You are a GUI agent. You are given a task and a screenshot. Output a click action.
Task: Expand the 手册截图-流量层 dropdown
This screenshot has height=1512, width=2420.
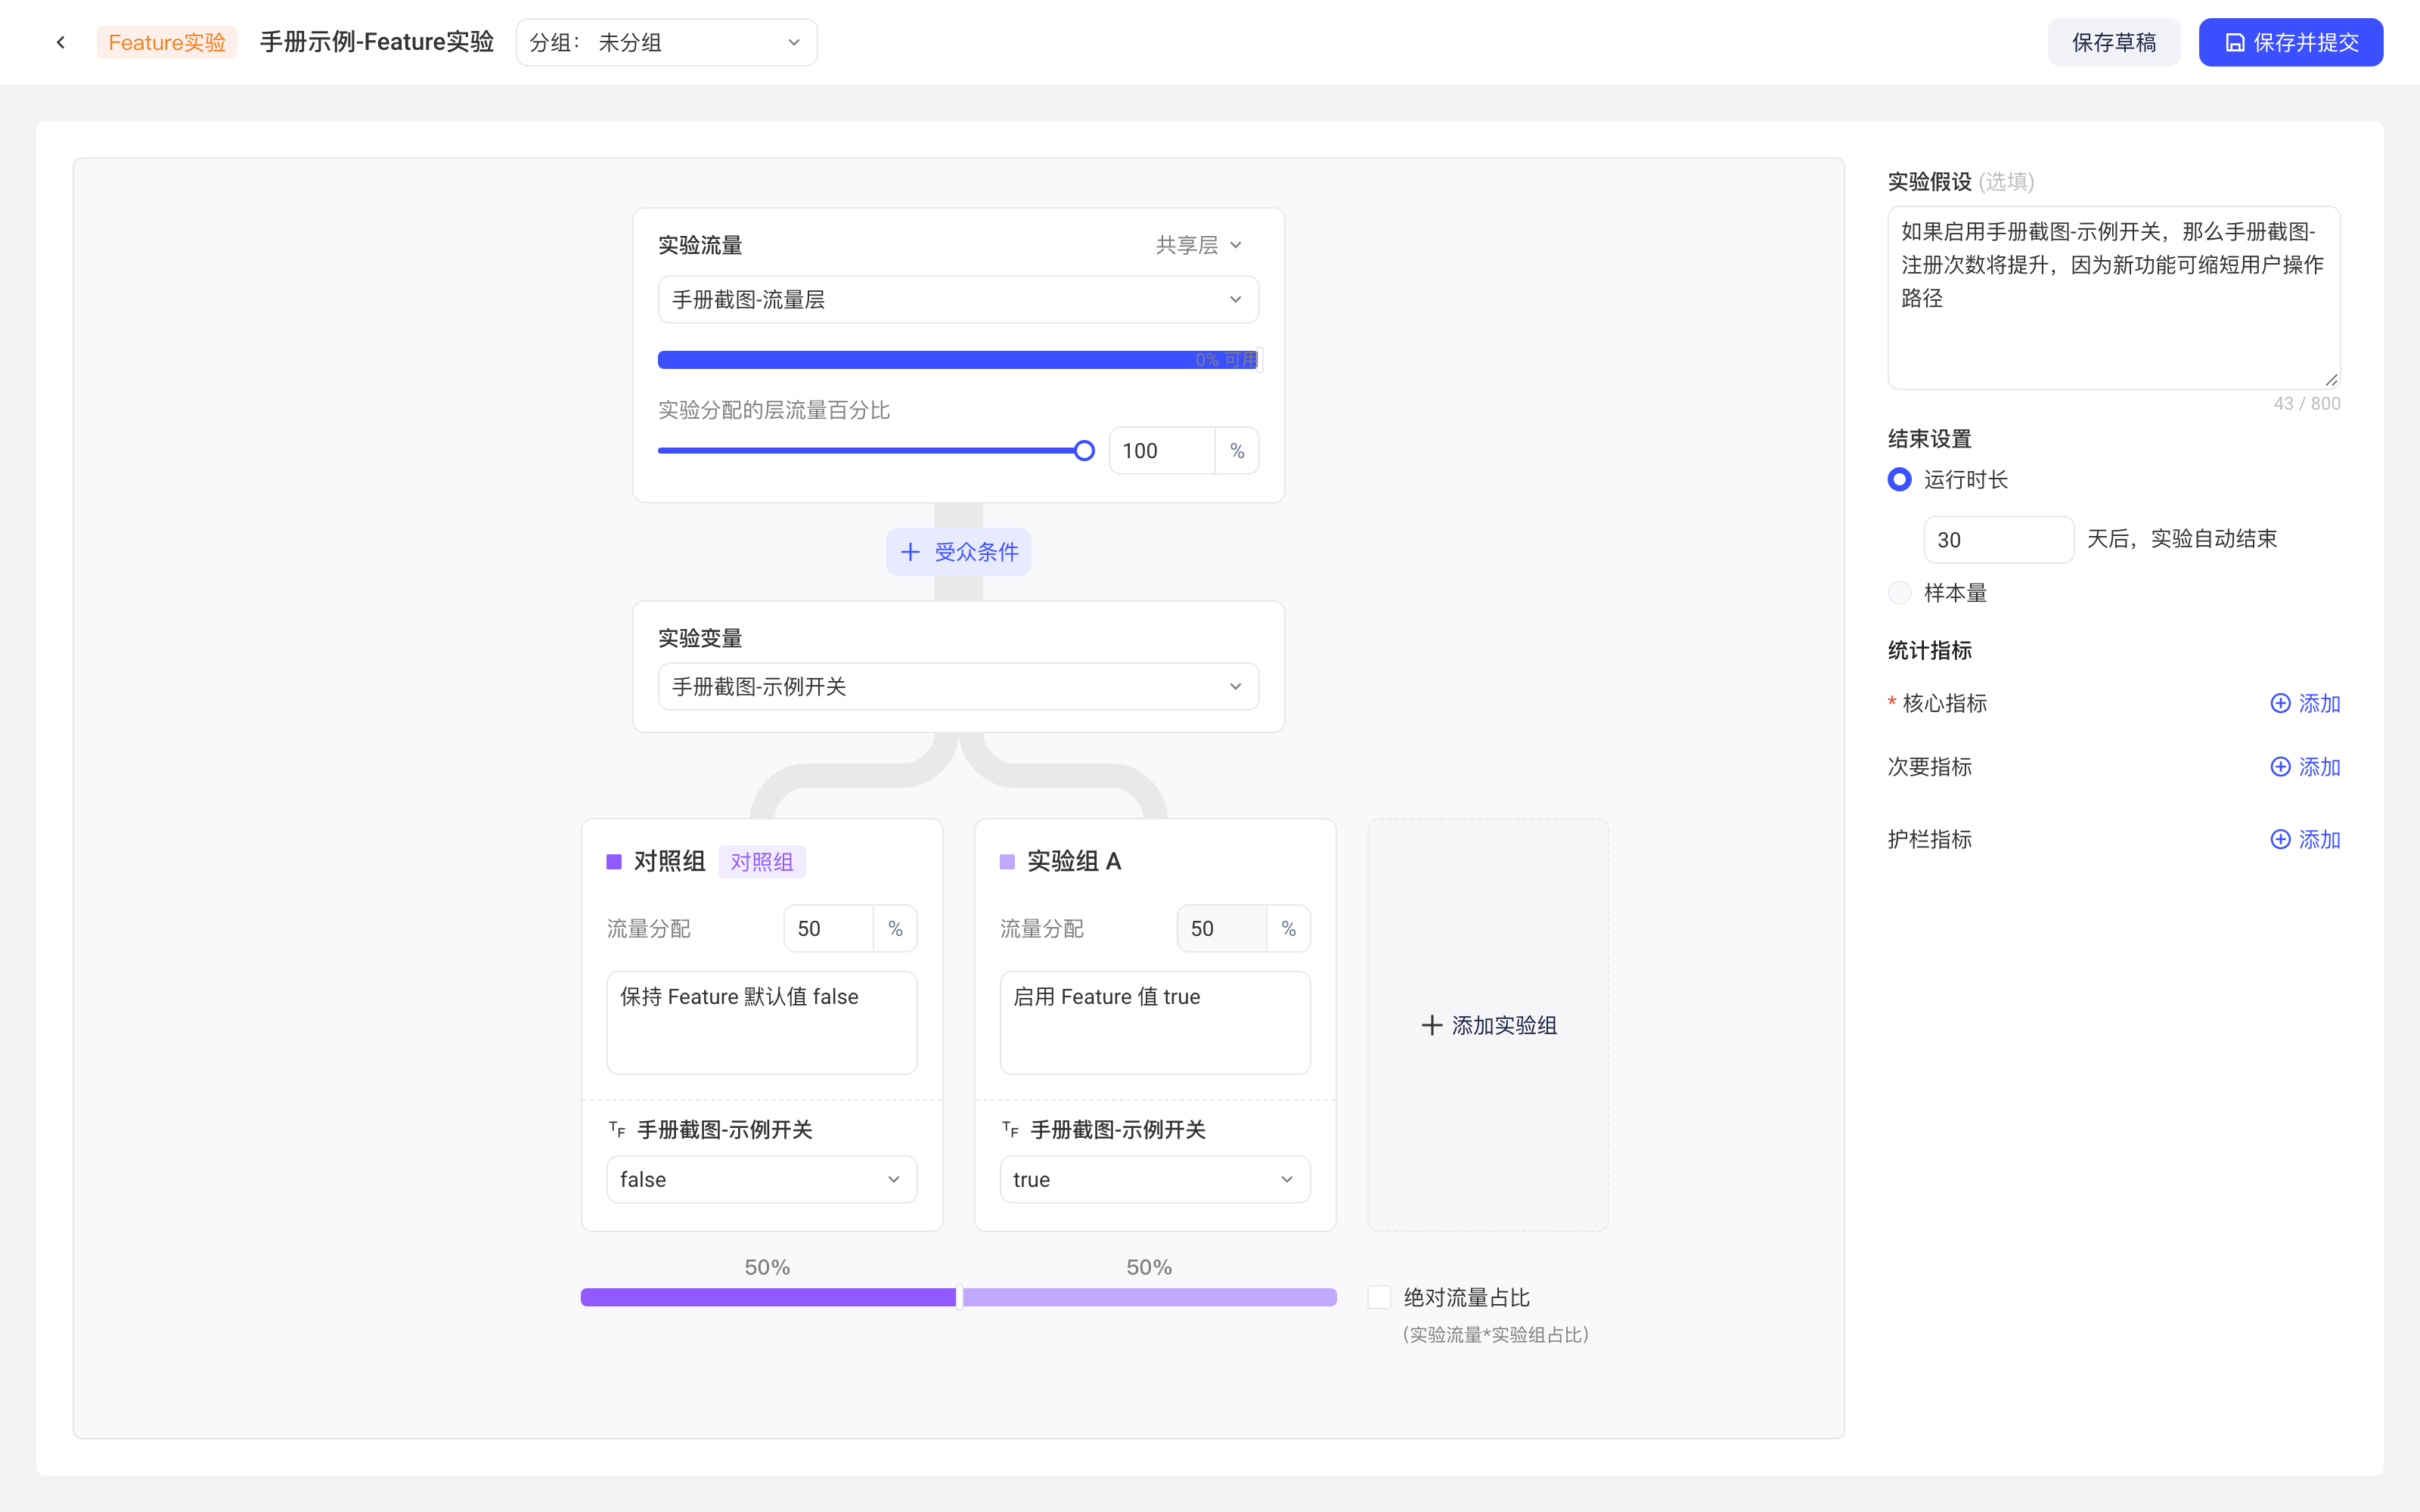pos(958,299)
